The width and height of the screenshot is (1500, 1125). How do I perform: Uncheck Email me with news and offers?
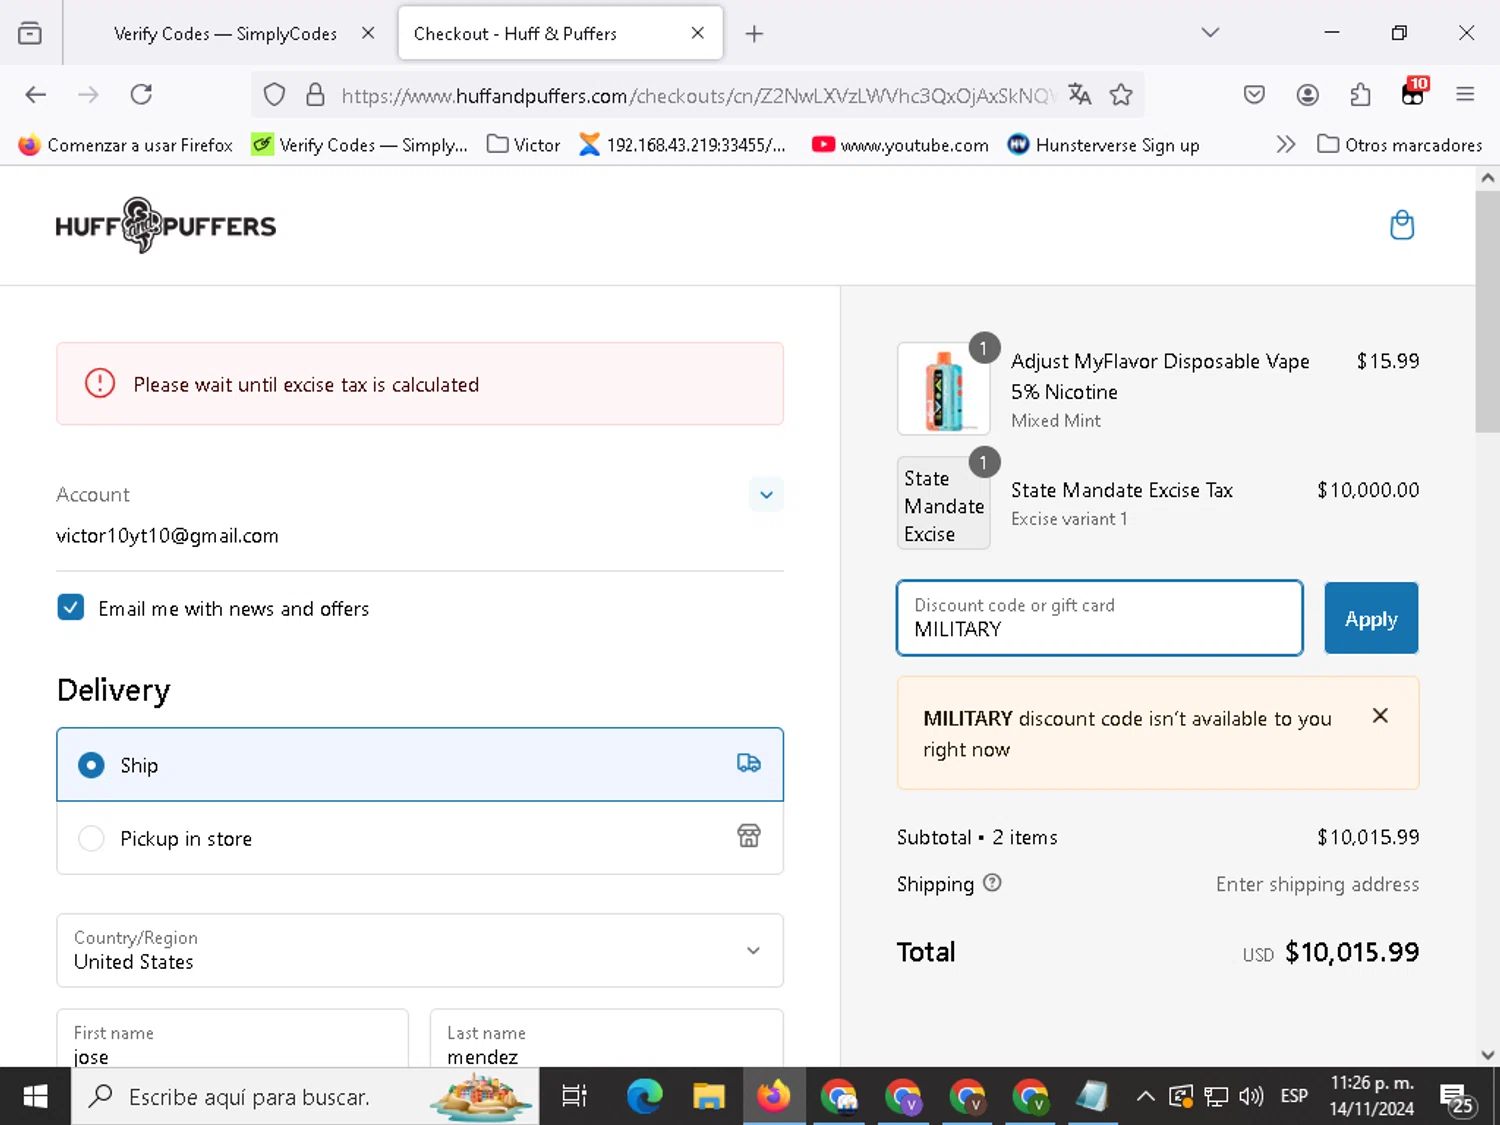point(71,608)
